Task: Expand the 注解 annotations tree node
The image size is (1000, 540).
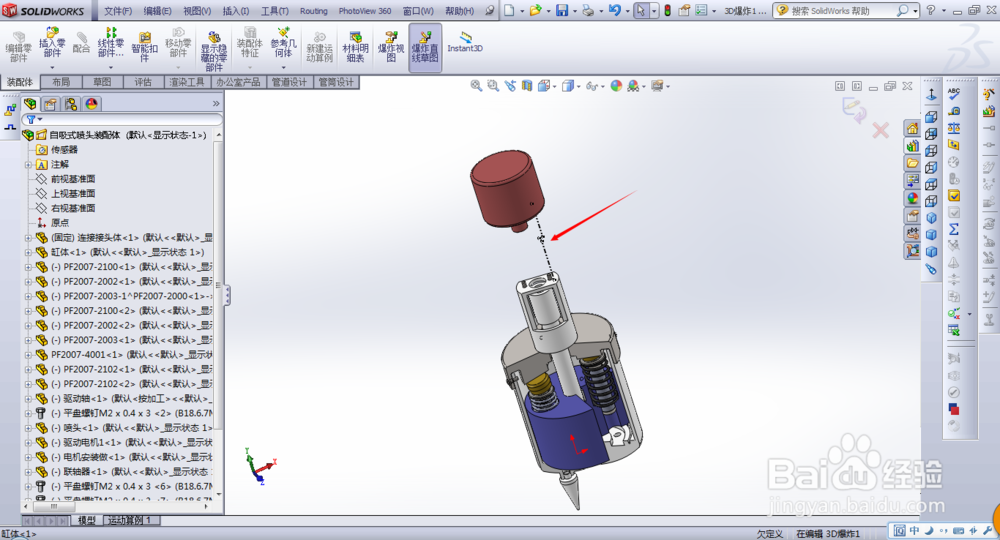Action: [x=28, y=164]
